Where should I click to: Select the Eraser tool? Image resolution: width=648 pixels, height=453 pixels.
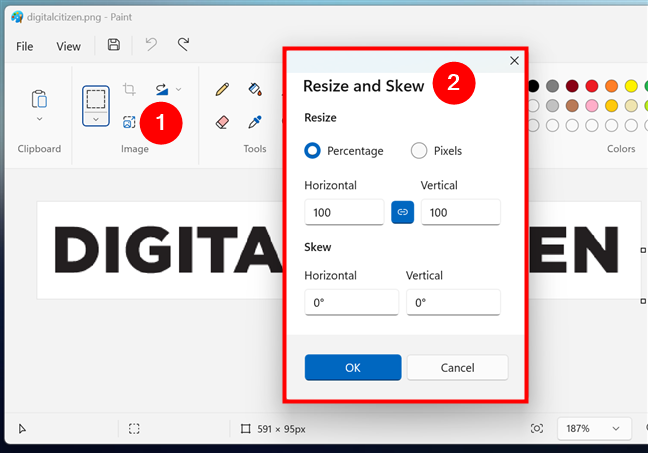click(x=222, y=122)
